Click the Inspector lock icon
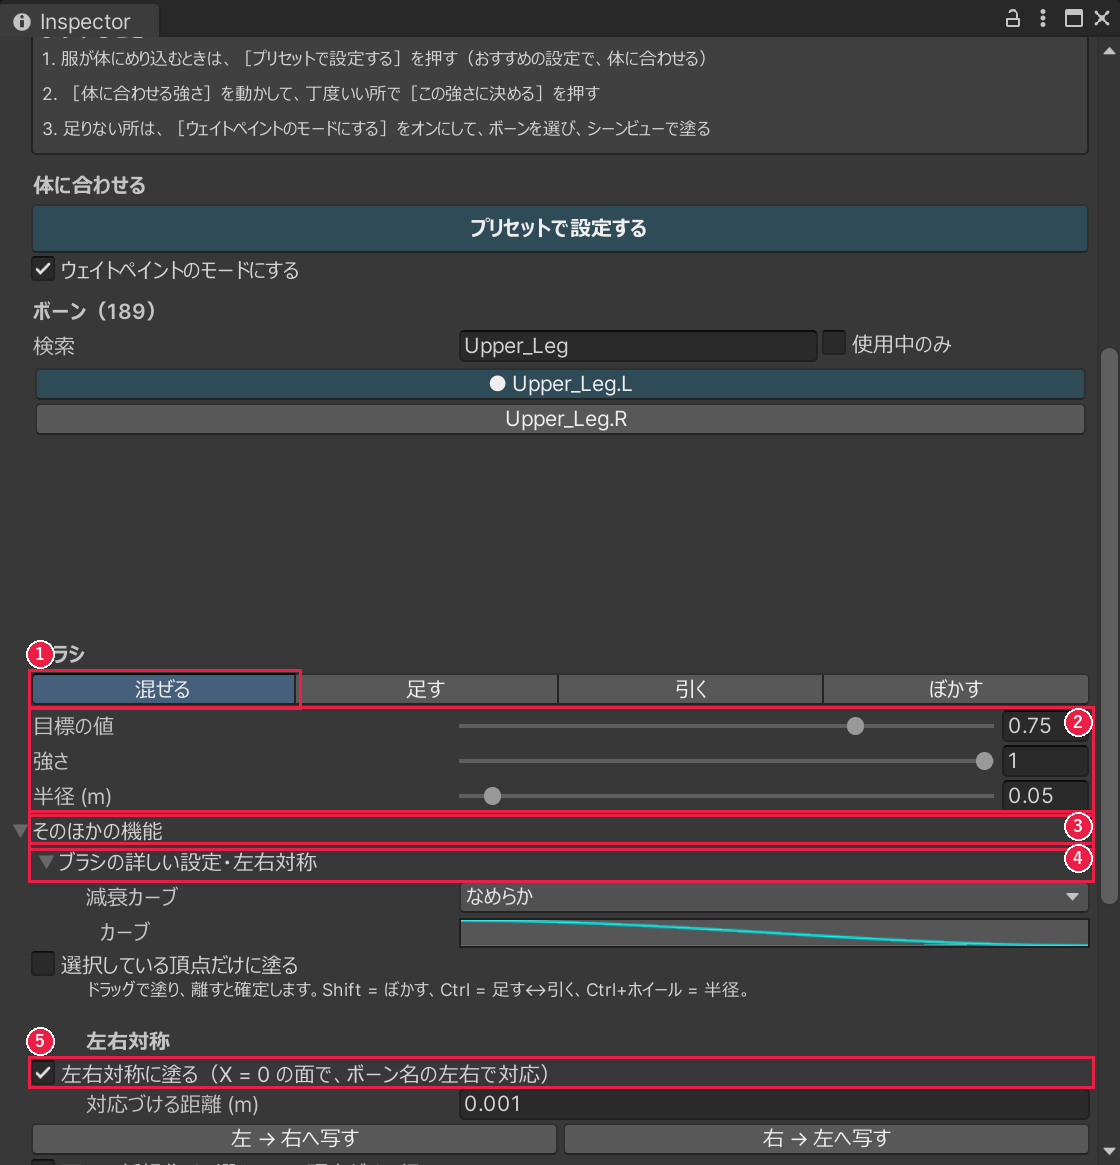1120x1165 pixels. point(1012,19)
